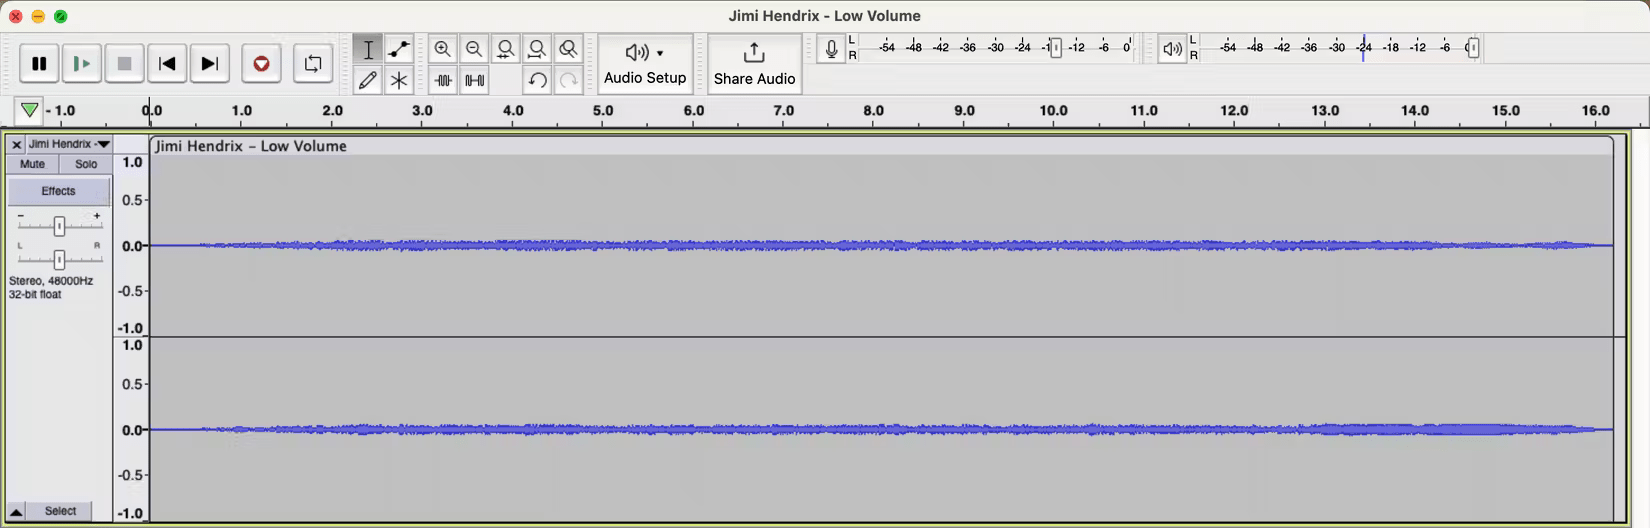Click the track gain slider

[60, 227]
